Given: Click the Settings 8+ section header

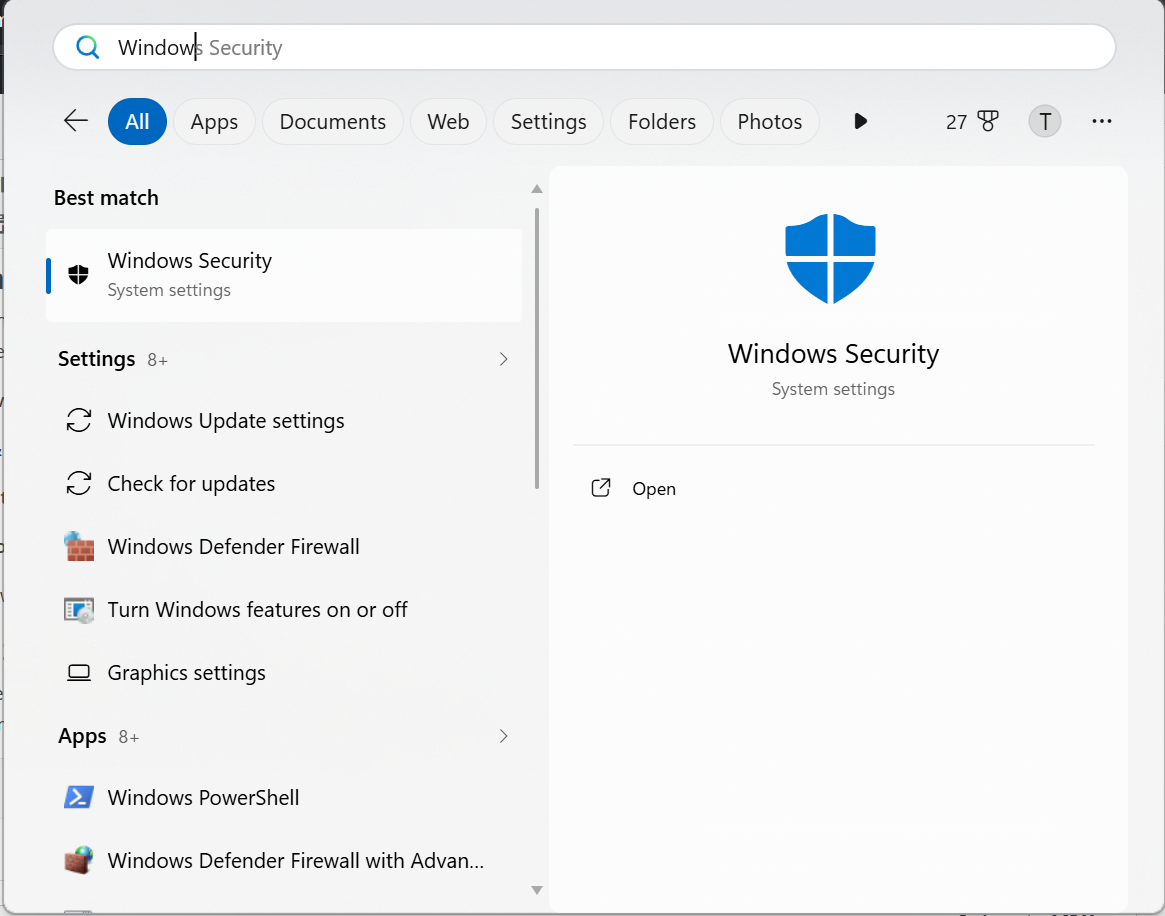Looking at the screenshot, I should coord(113,360).
